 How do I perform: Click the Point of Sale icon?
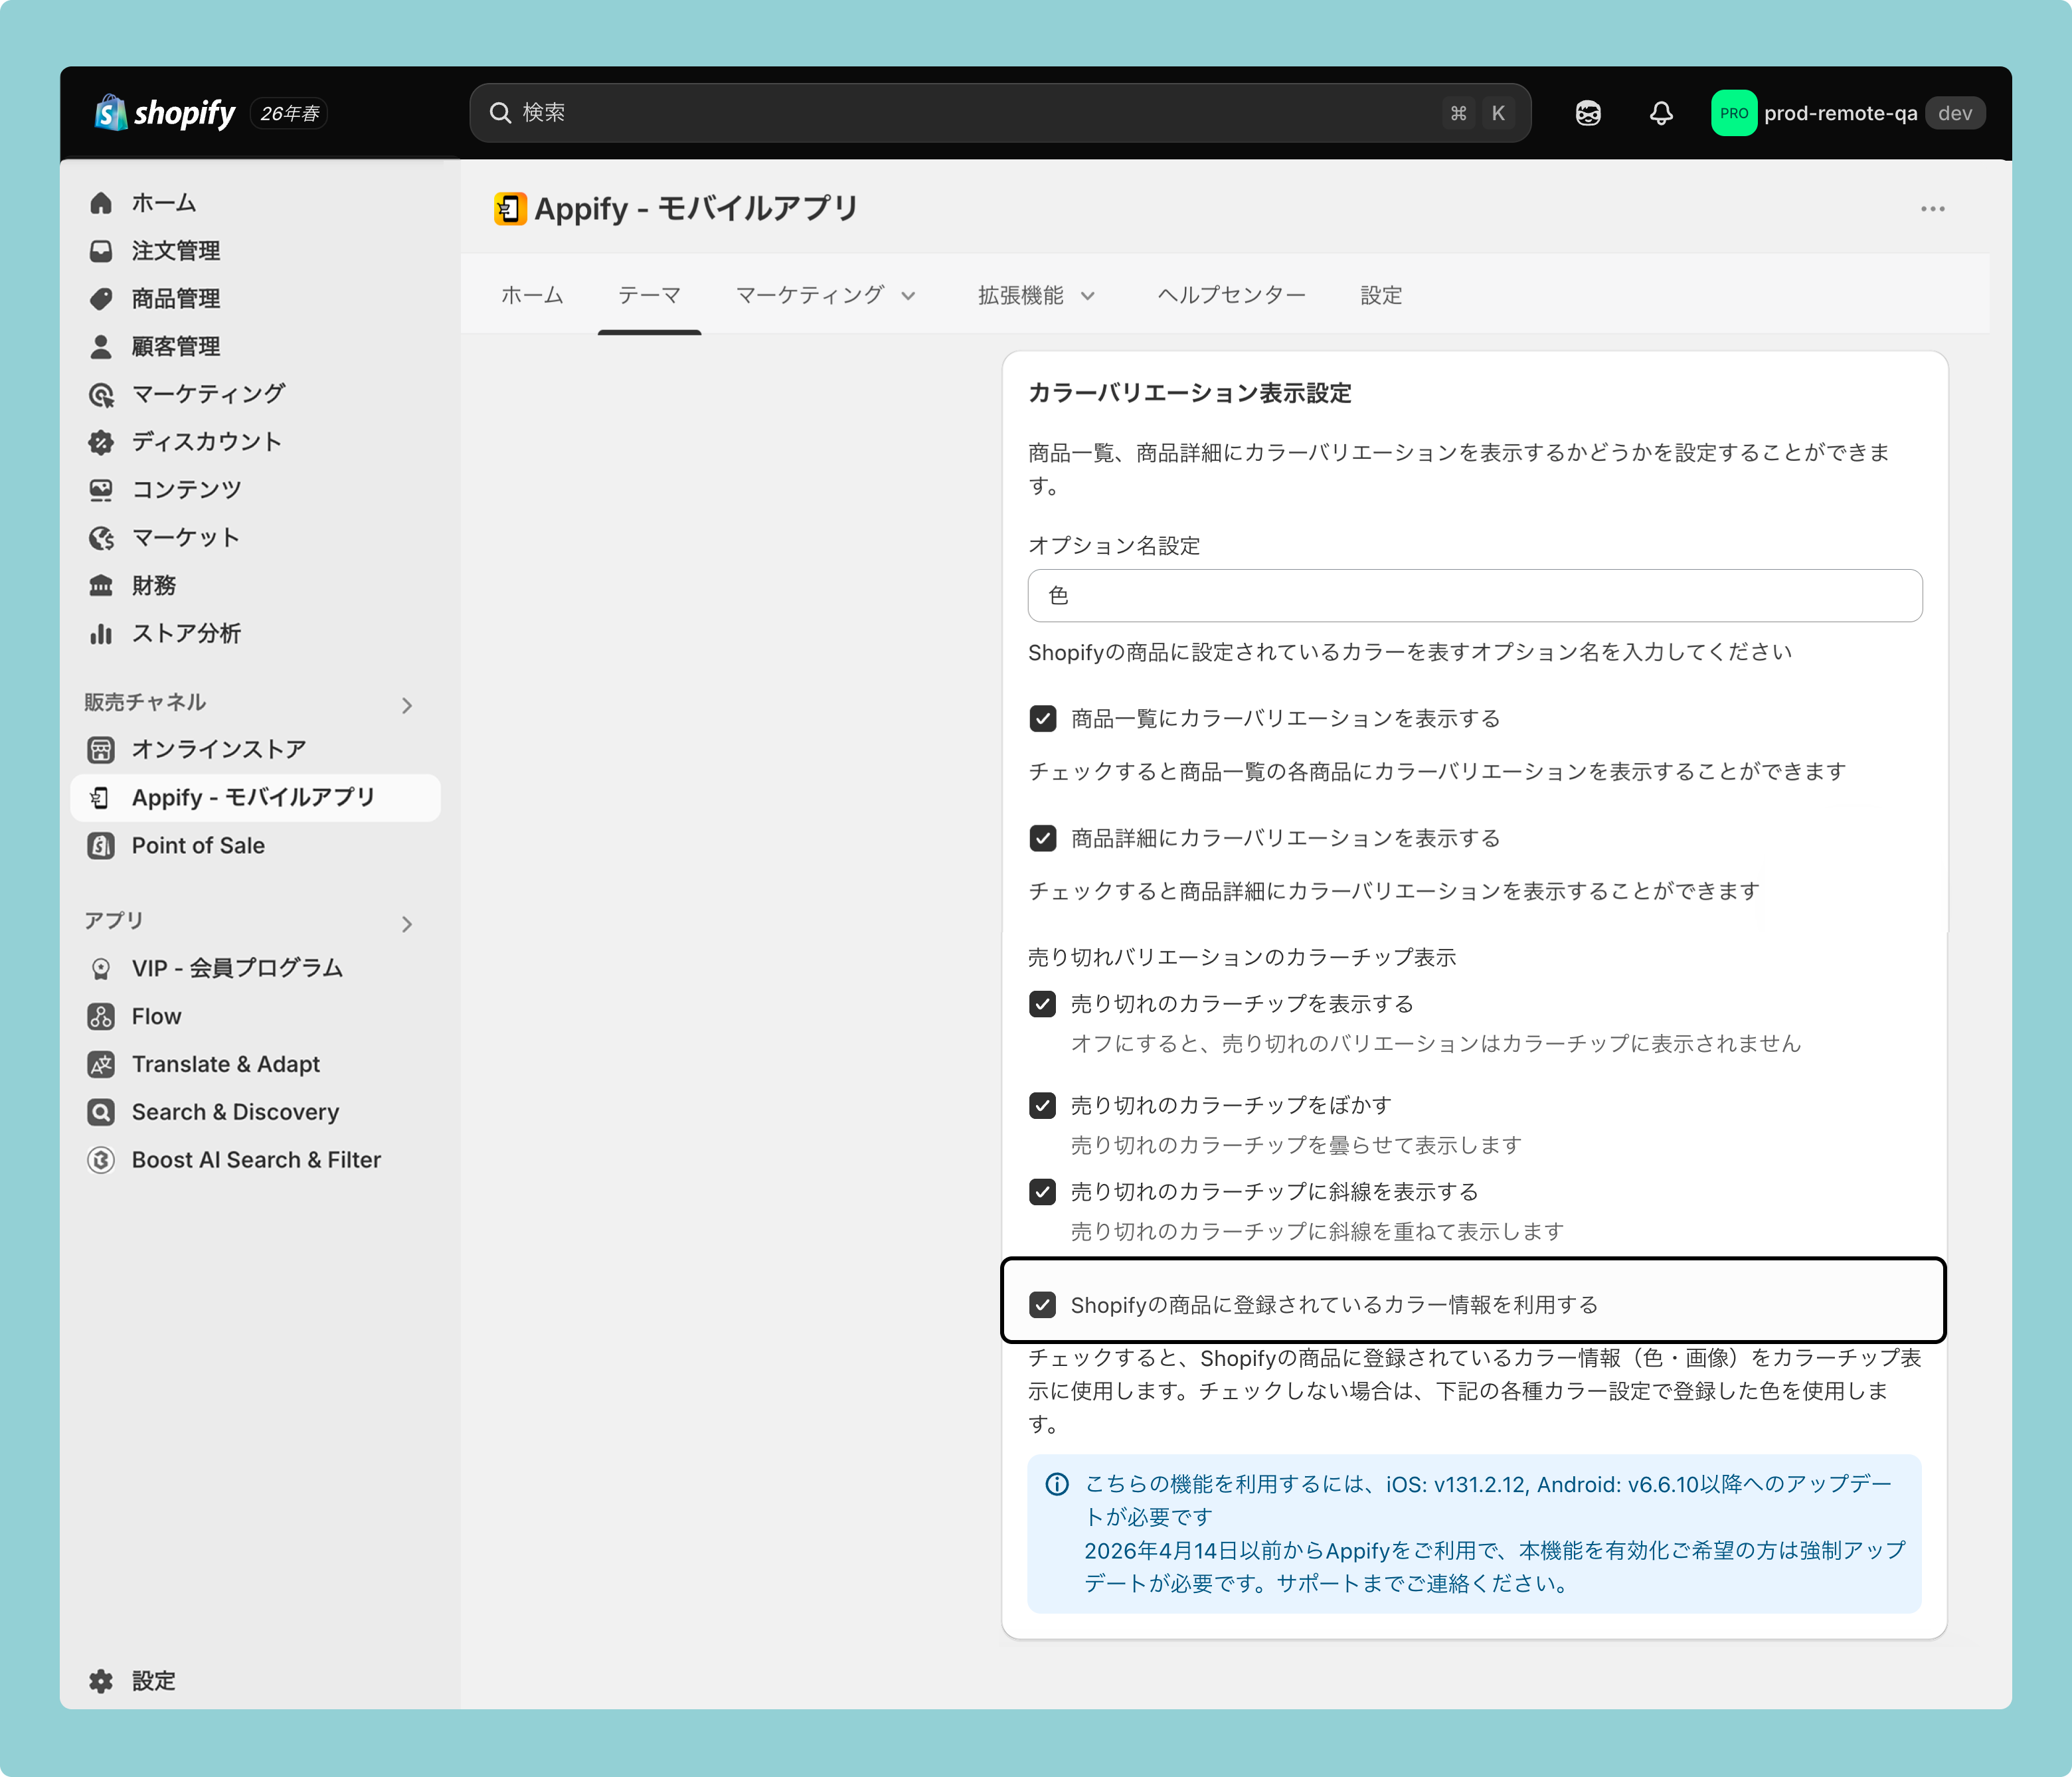101,846
